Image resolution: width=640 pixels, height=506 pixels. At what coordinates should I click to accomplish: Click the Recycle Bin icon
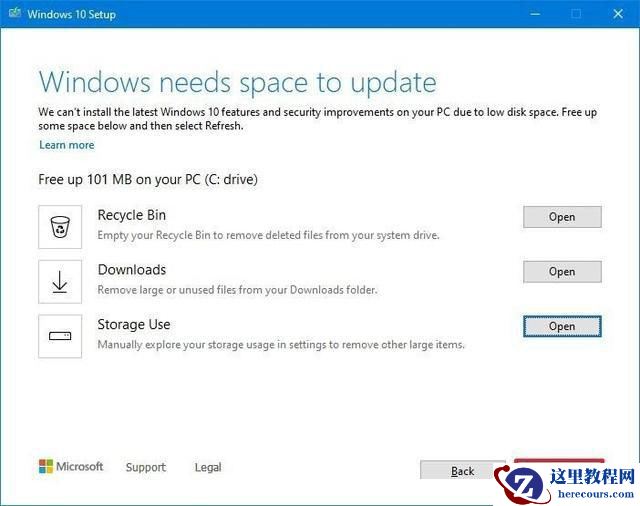tap(60, 227)
